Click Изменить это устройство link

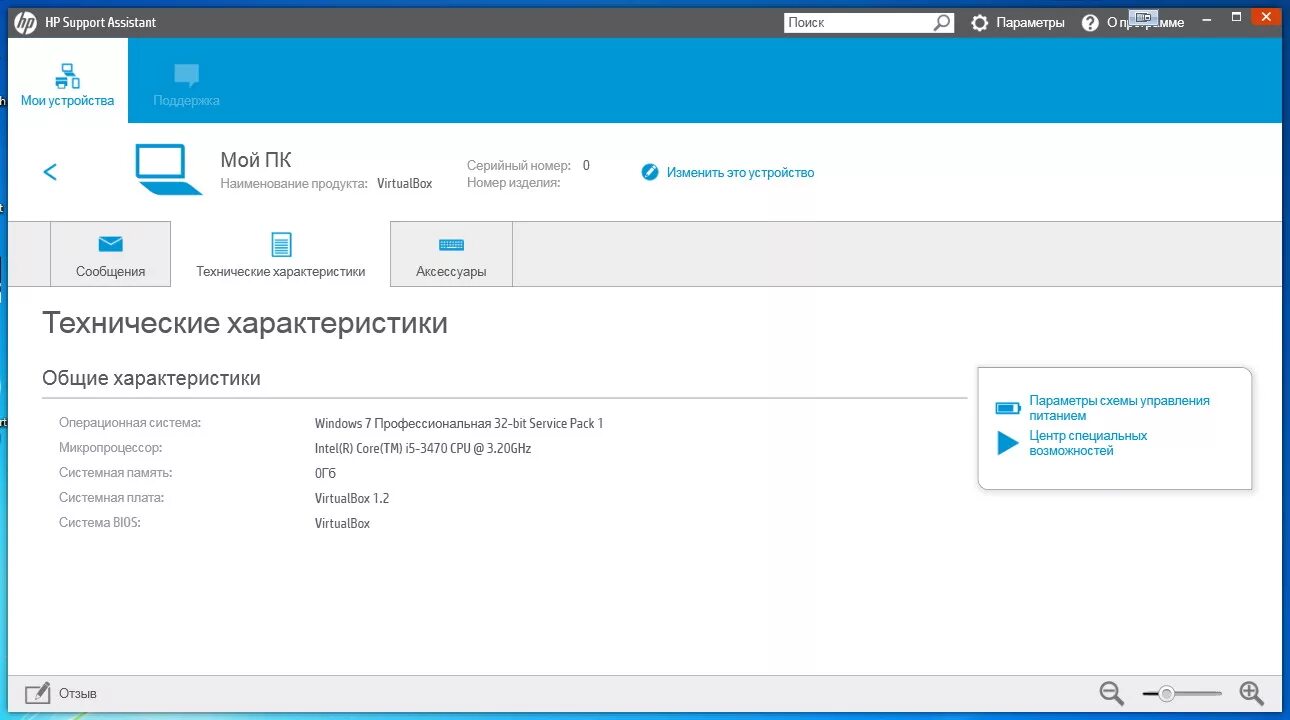[740, 172]
